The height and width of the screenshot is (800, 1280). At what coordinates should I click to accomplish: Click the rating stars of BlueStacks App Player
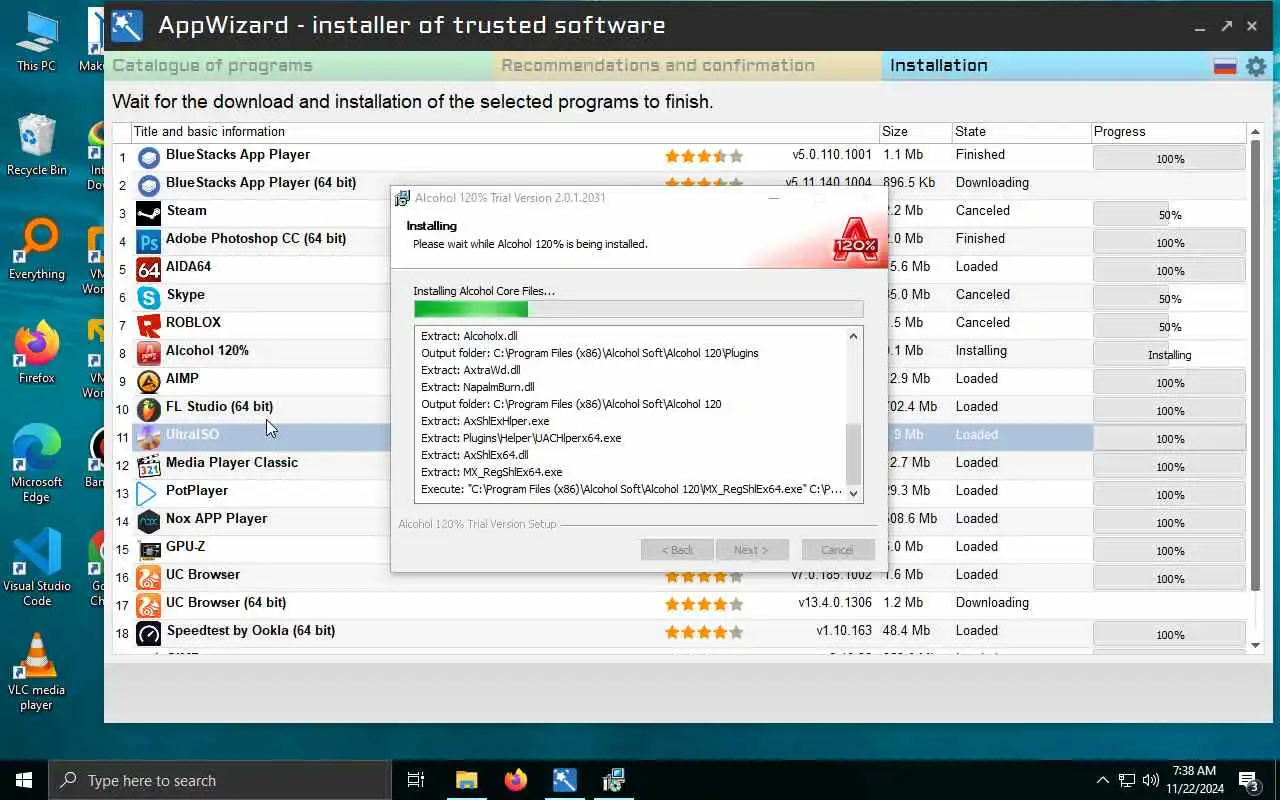point(704,156)
